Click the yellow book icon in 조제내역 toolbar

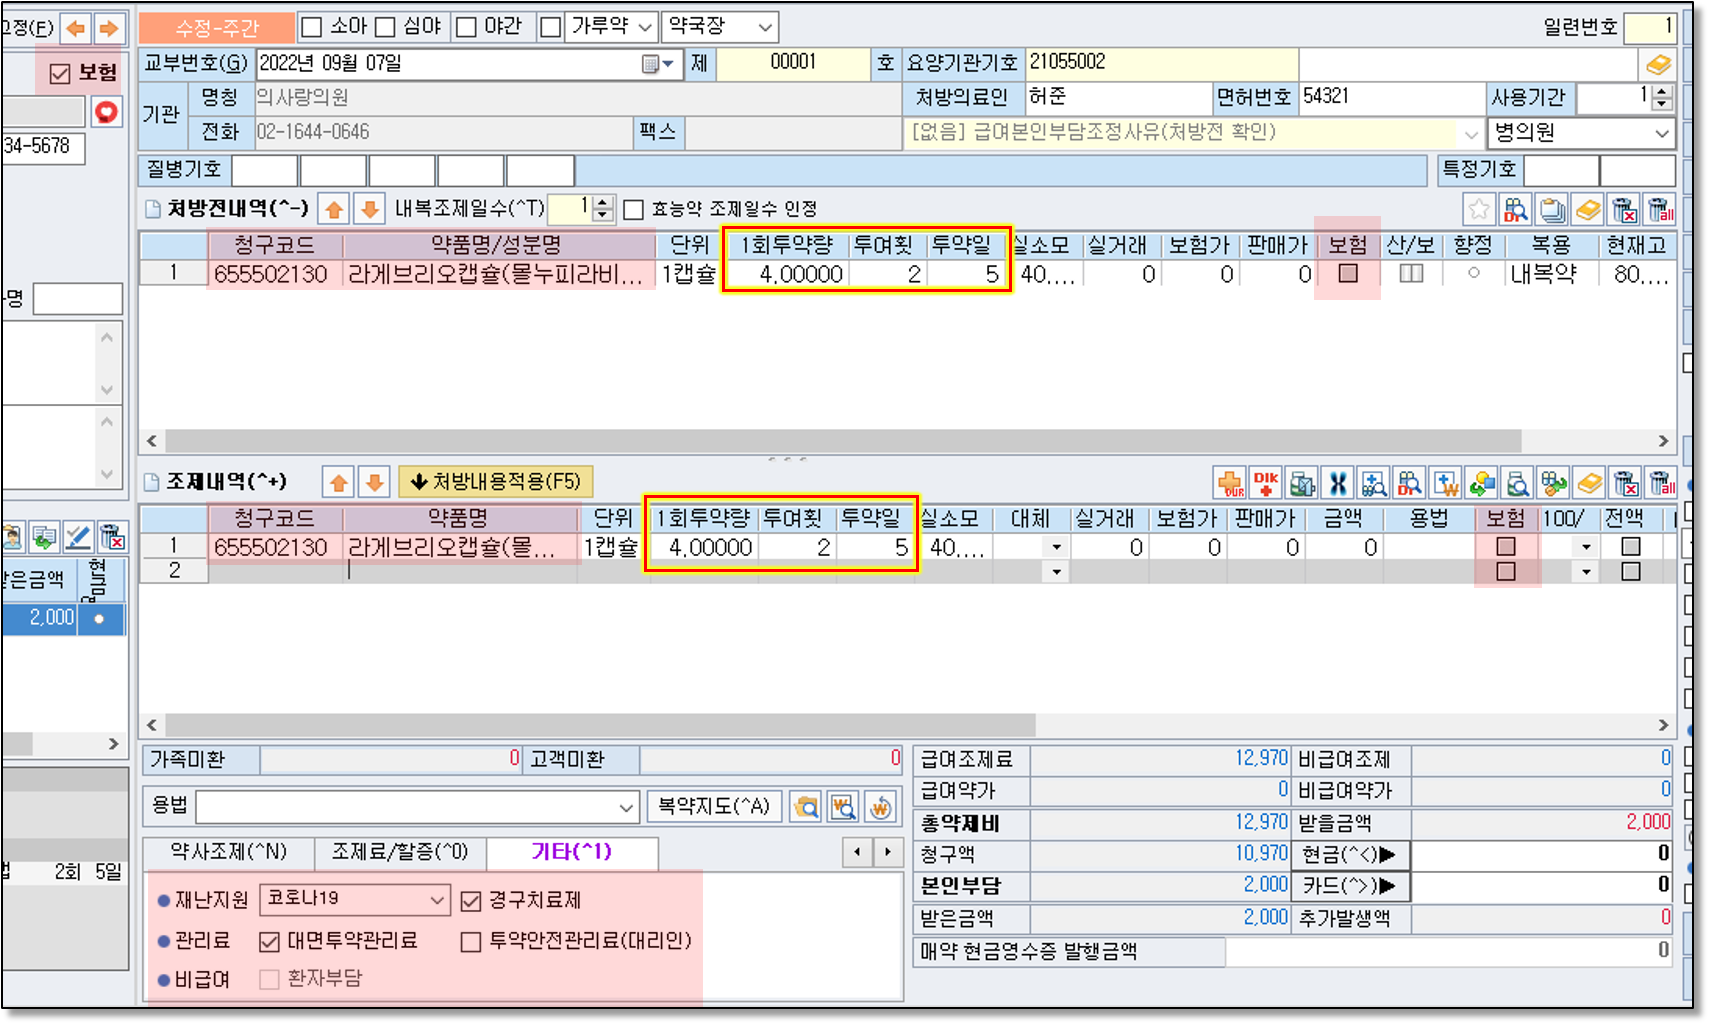click(x=1589, y=484)
